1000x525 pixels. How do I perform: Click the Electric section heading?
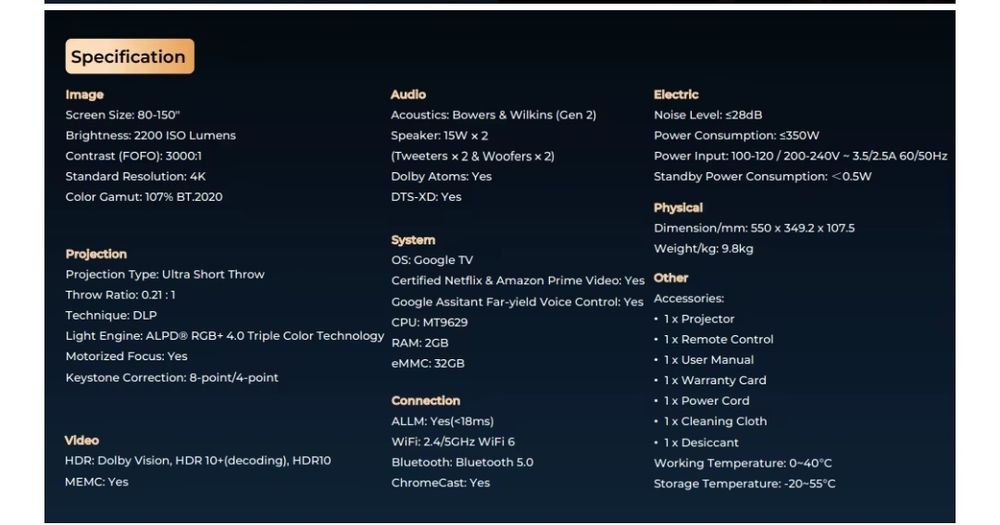pyautogui.click(x=676, y=95)
